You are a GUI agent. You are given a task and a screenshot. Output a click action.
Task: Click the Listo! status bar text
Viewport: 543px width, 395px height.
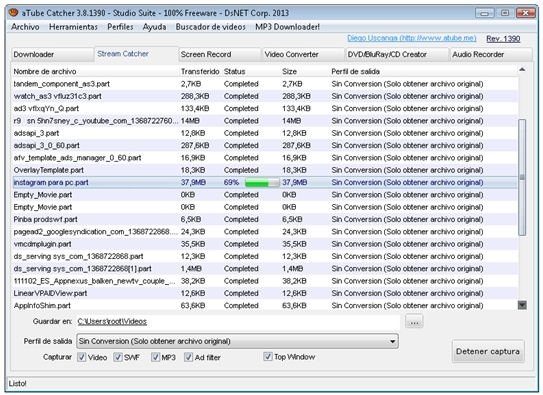click(18, 384)
